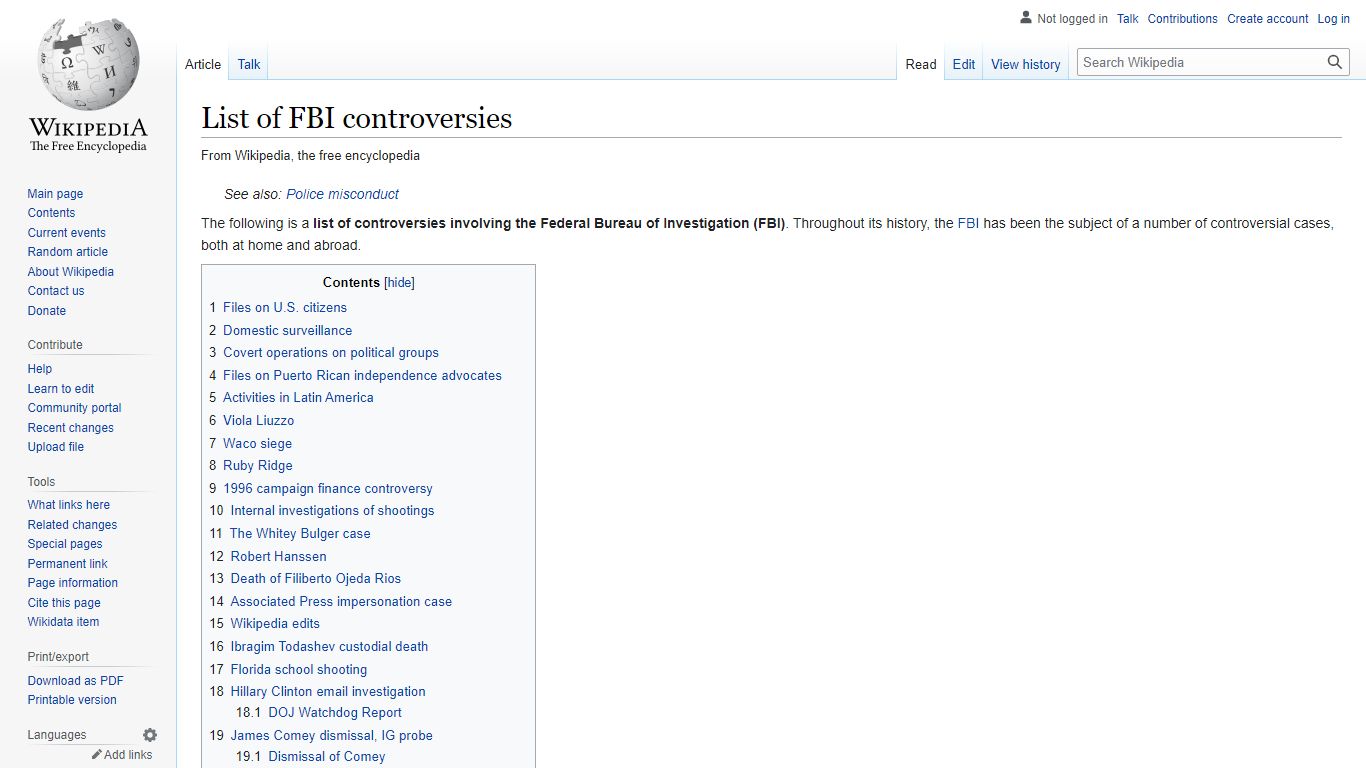This screenshot has height=768, width=1366.
Task: Open Learn to edit link
Action: 61,389
